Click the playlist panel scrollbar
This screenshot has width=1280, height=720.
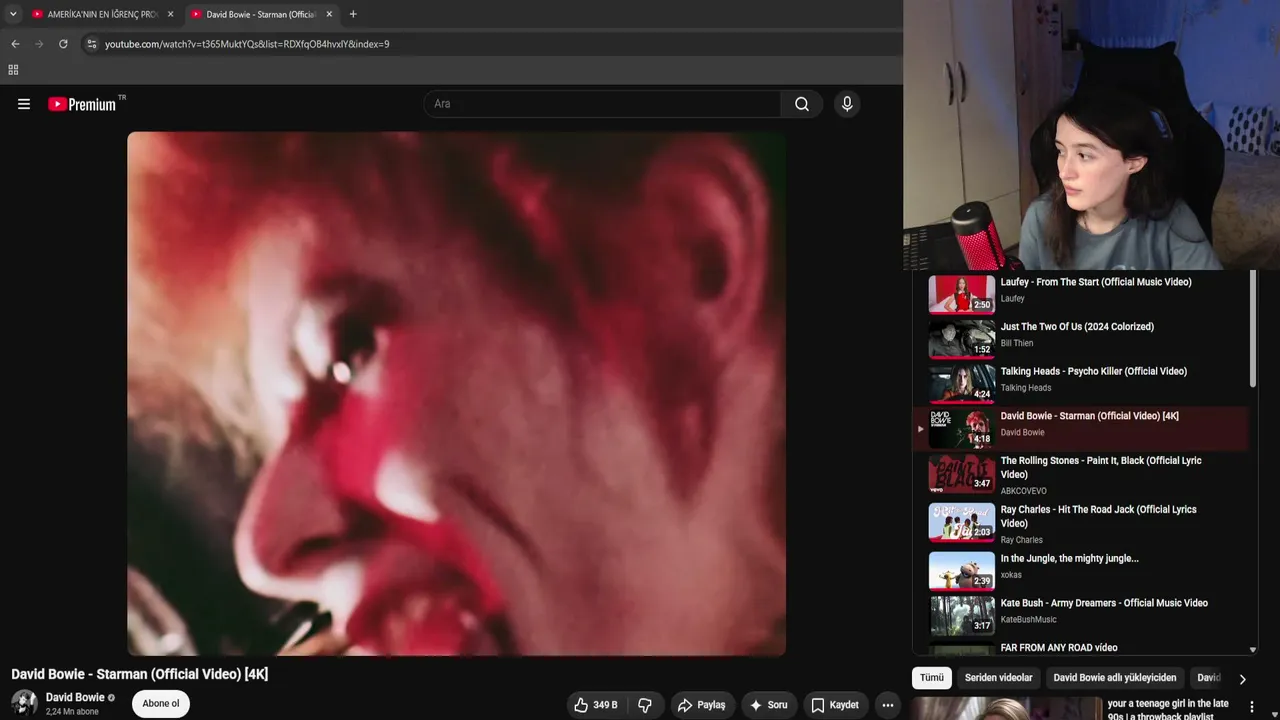click(x=1253, y=330)
